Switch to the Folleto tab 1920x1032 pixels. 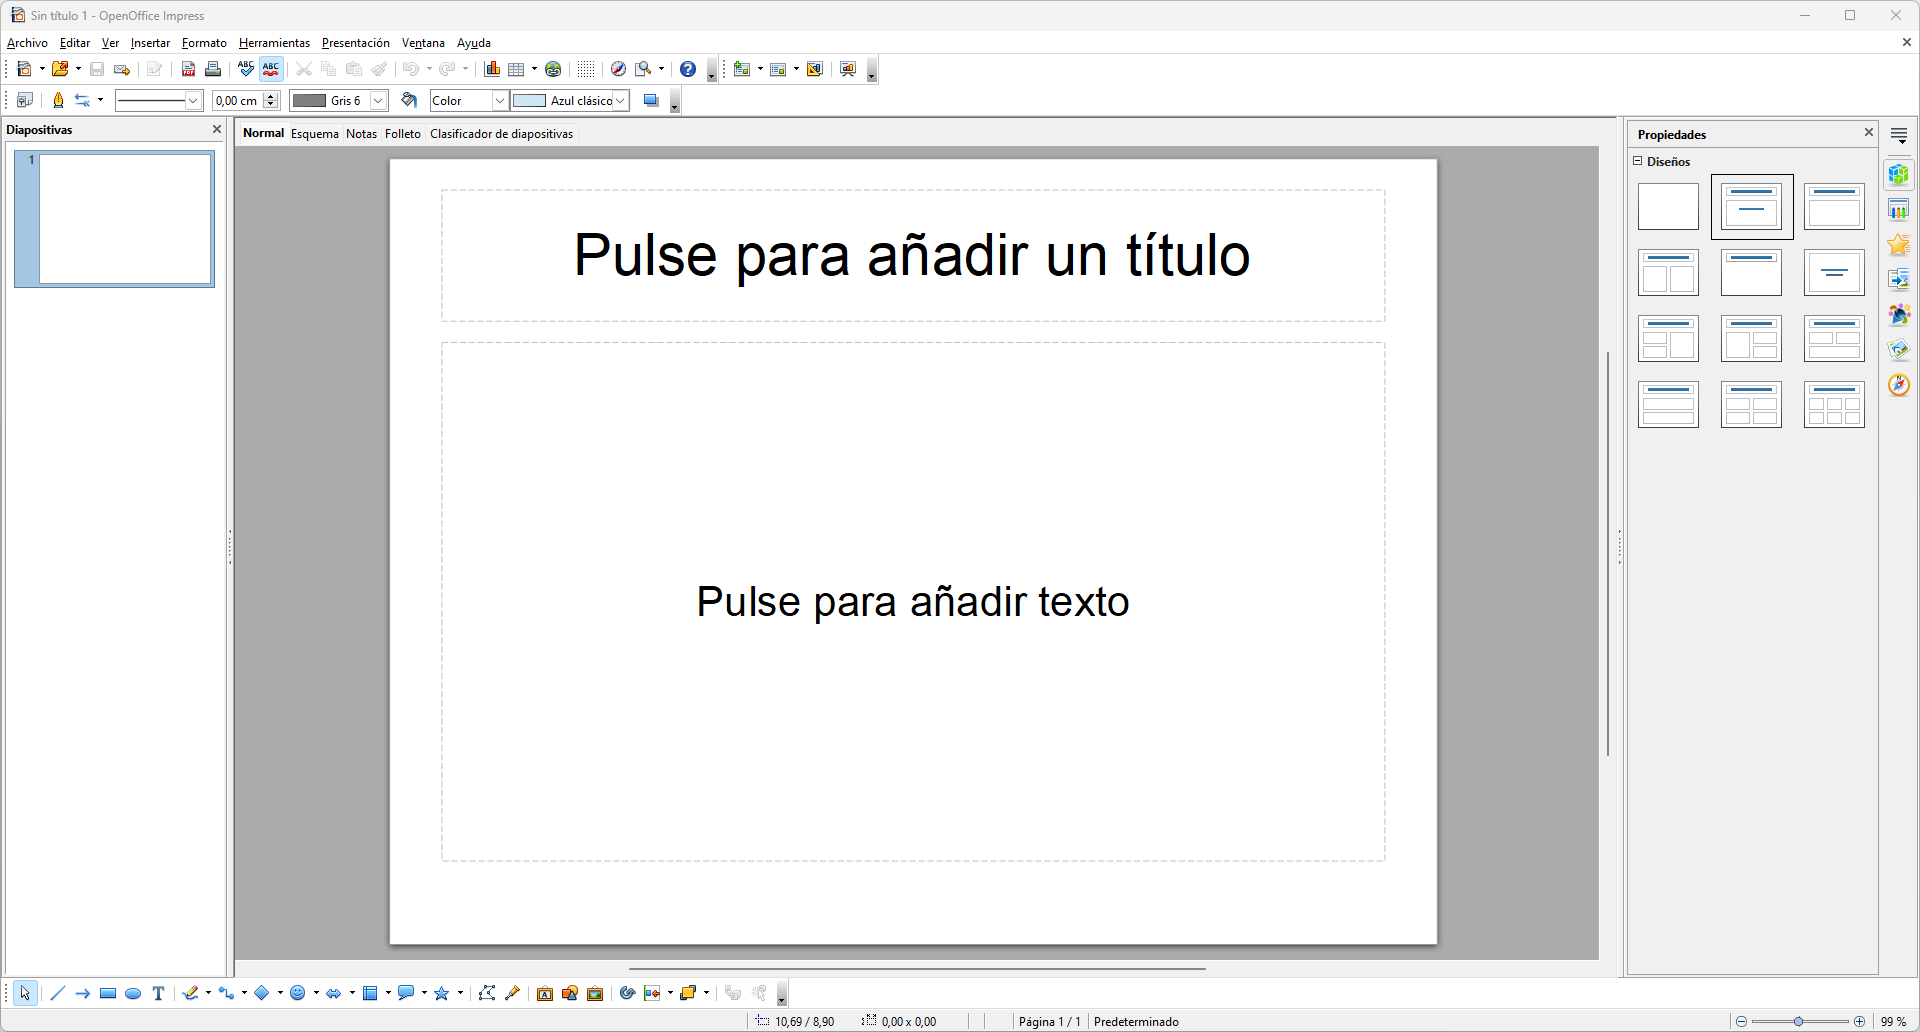pos(403,133)
